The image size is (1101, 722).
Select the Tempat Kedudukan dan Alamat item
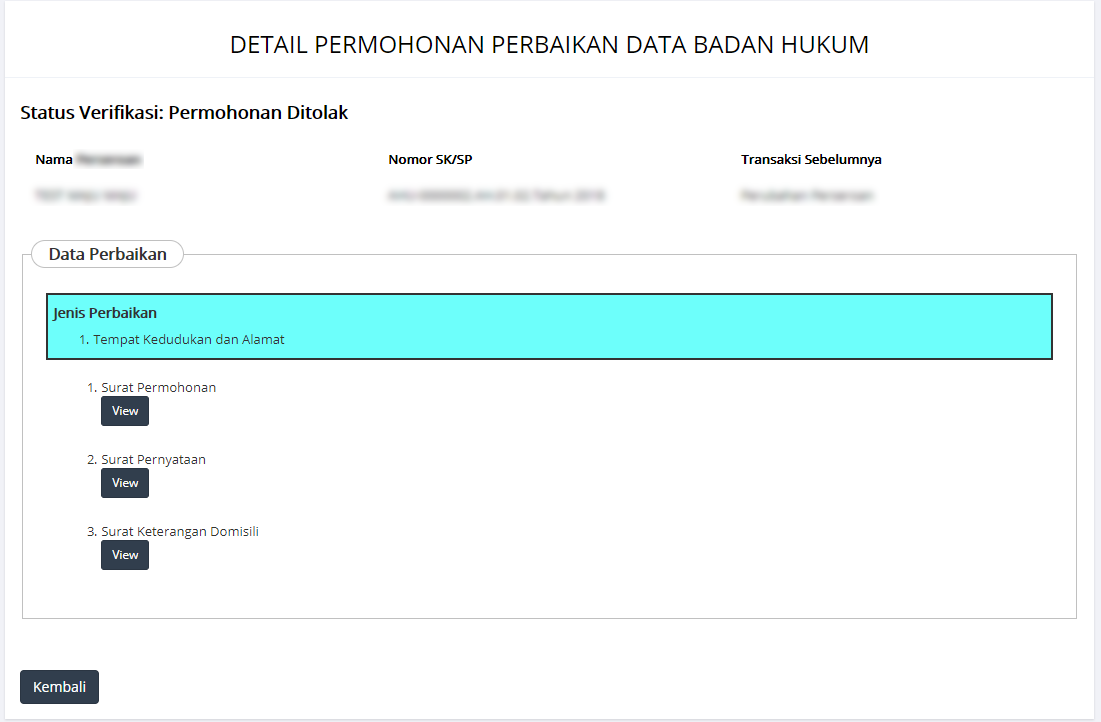pyautogui.click(x=189, y=340)
